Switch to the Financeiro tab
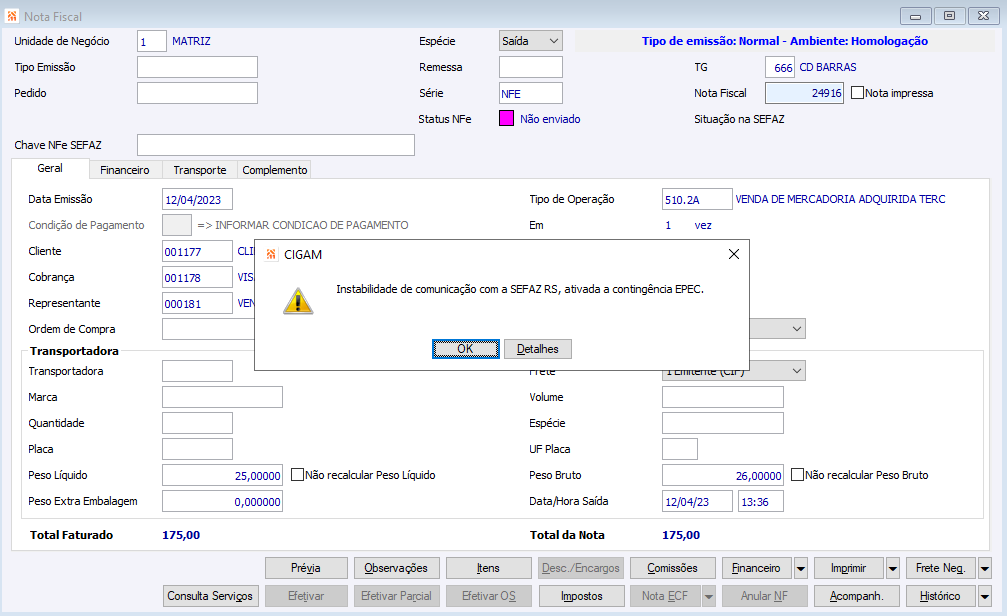Image resolution: width=1007 pixels, height=616 pixels. (125, 170)
